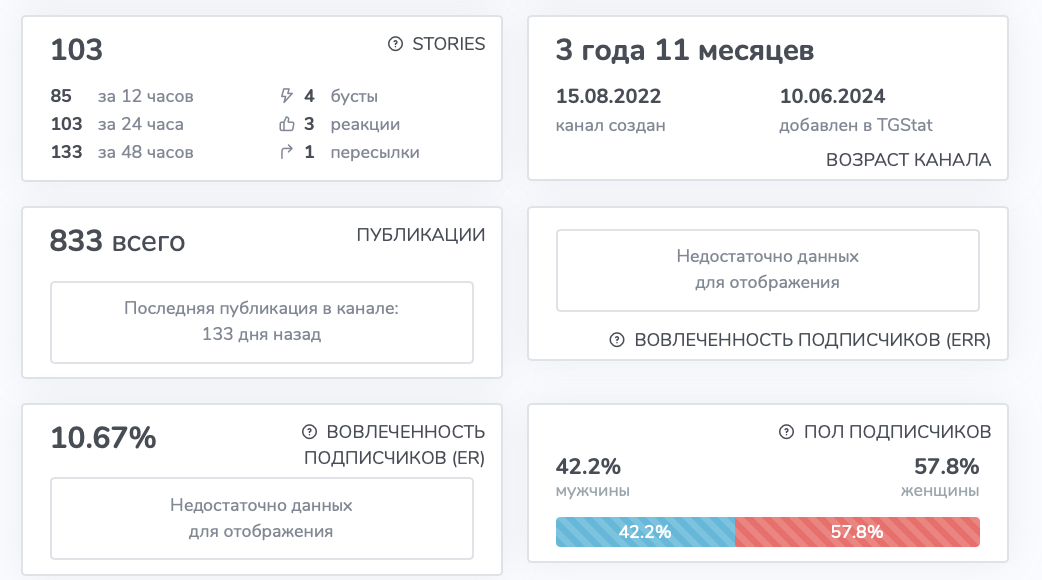Select the 10.67% engagement rate value
This screenshot has height=580, width=1042.
click(x=103, y=438)
